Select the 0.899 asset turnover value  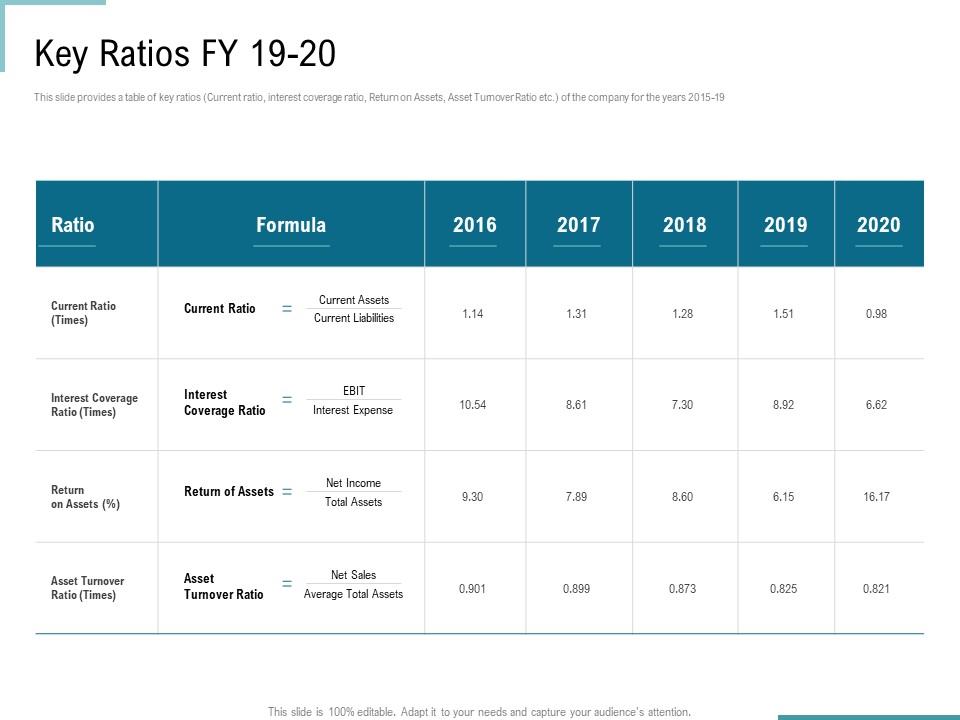pyautogui.click(x=576, y=588)
